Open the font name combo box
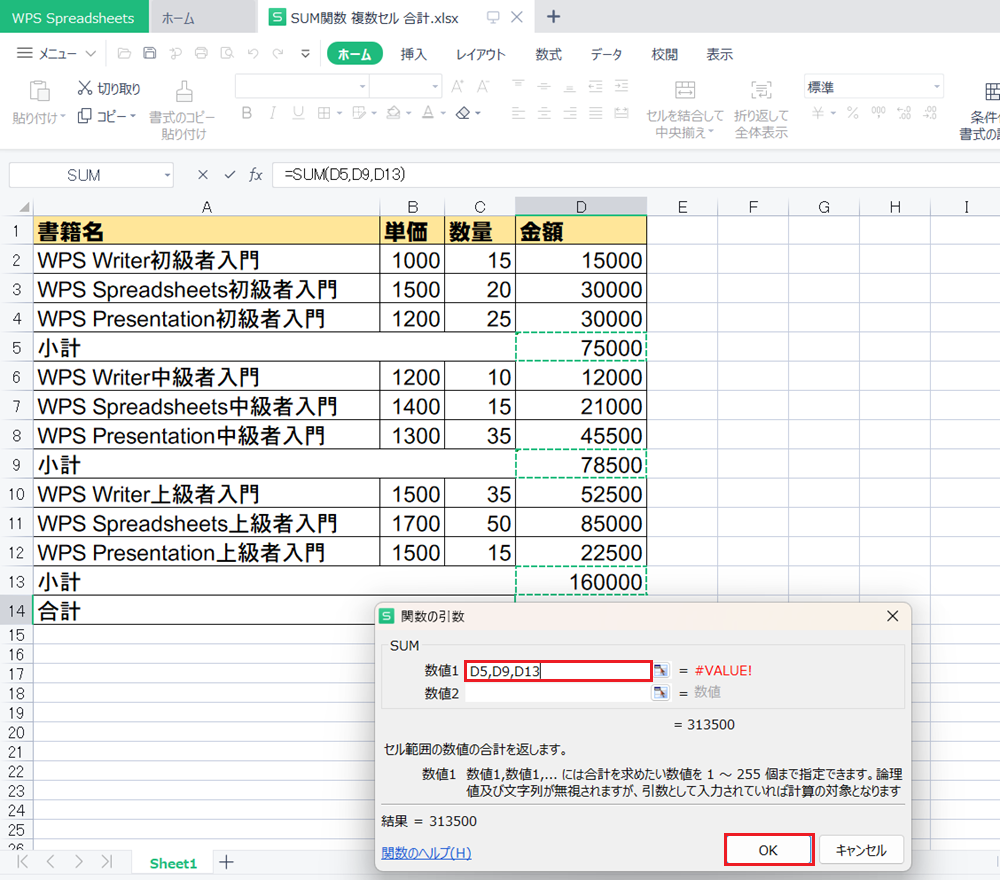Viewport: 1000px width, 880px height. 302,86
